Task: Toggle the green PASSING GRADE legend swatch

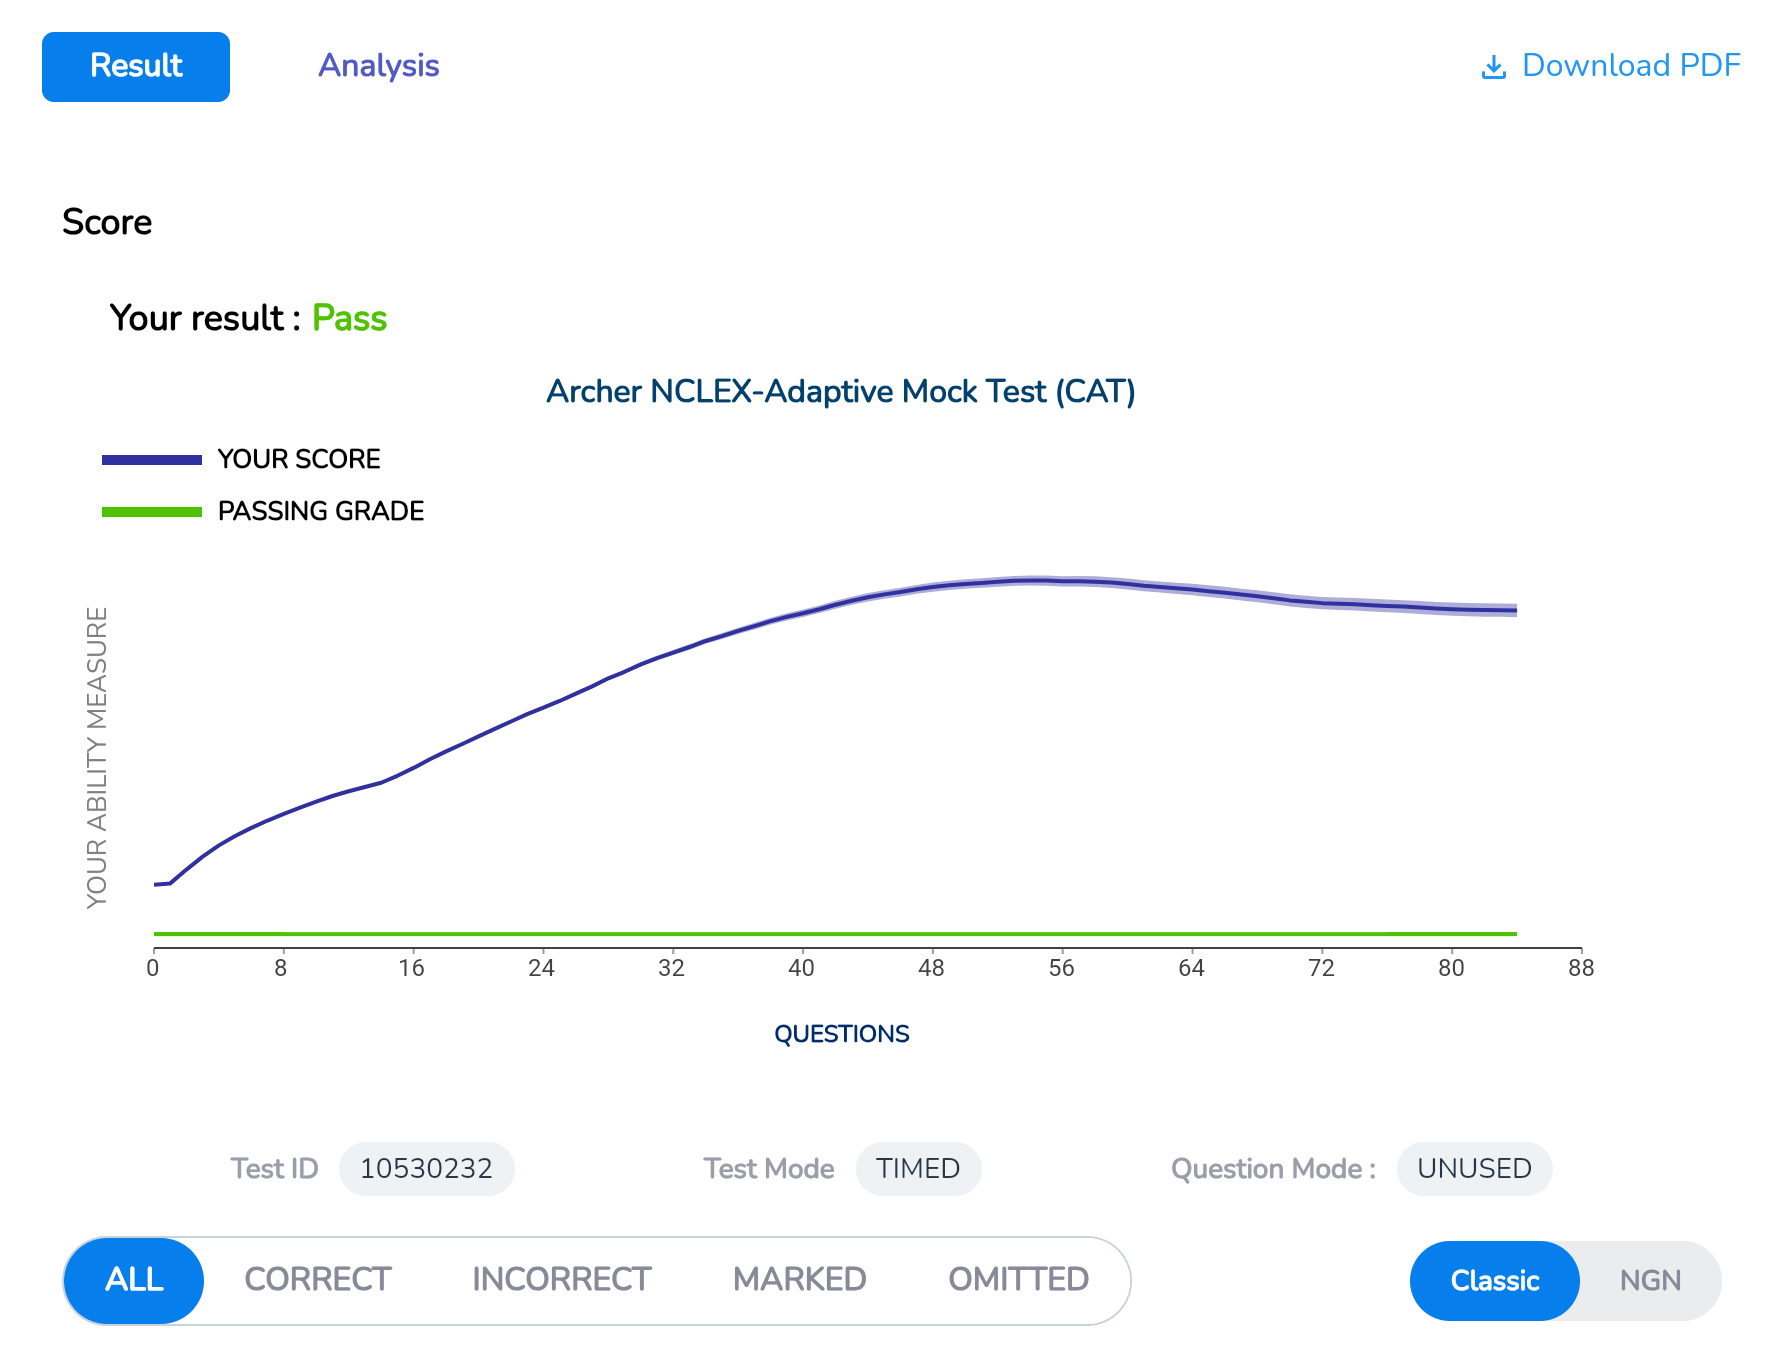Action: tap(152, 512)
